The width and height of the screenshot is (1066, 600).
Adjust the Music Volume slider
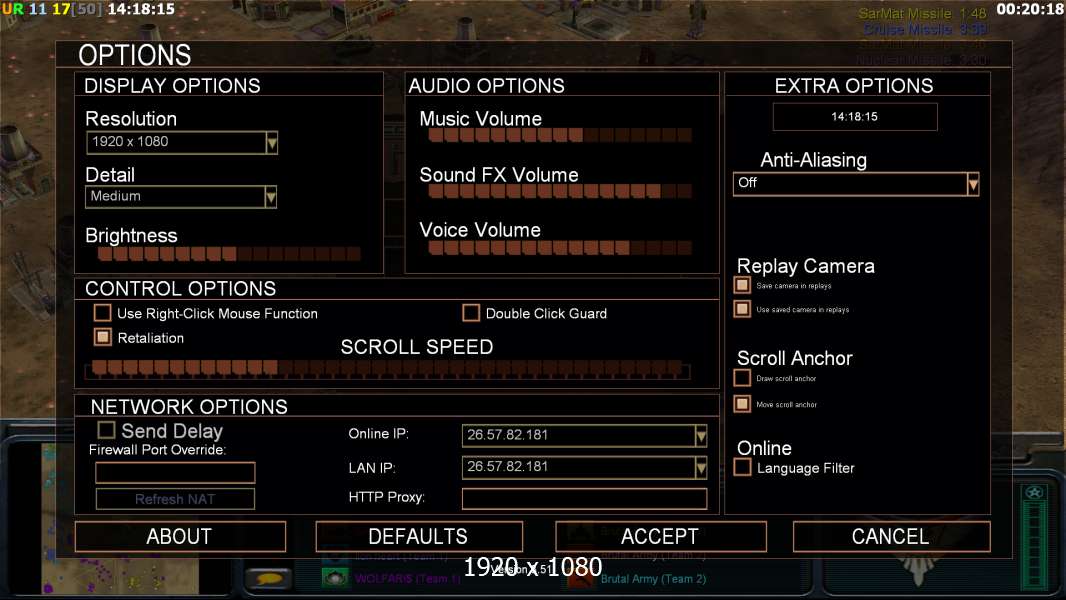[x=560, y=135]
